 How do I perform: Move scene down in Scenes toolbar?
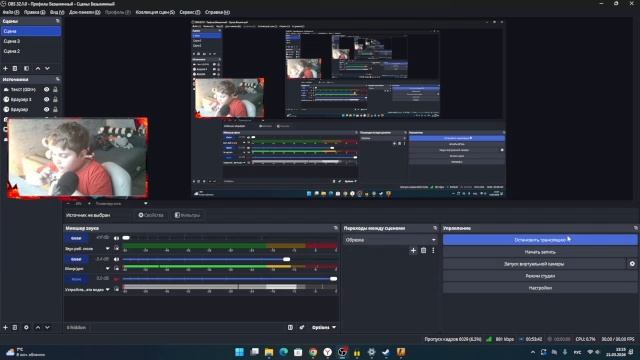pyautogui.click(x=47, y=69)
